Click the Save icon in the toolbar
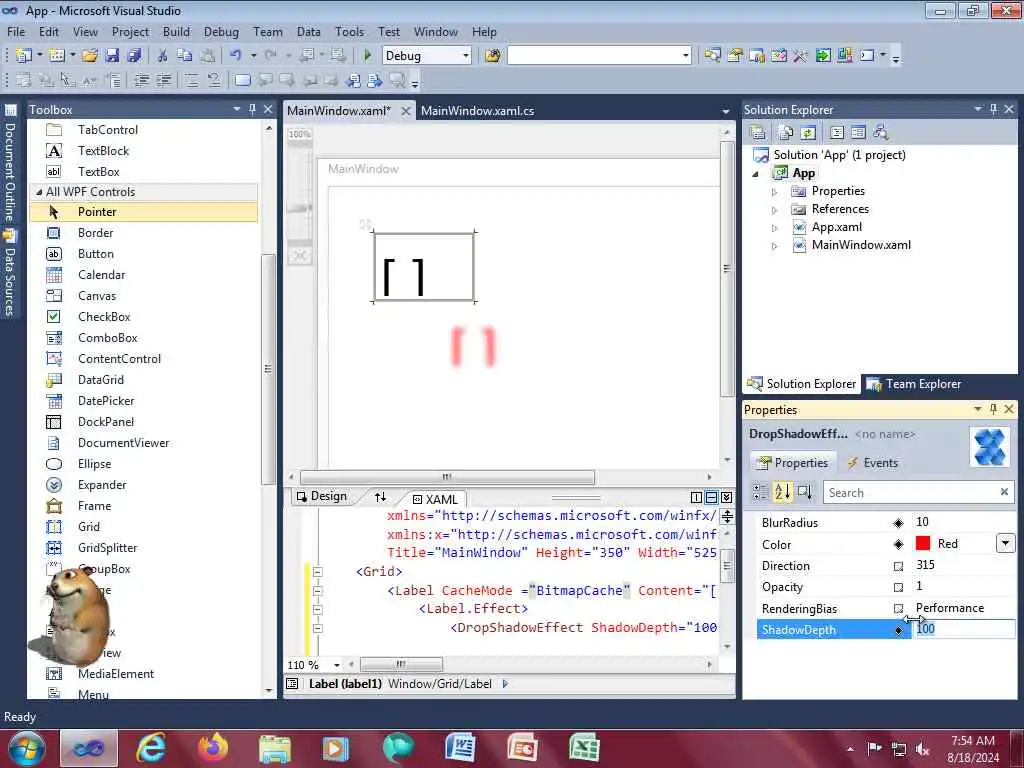This screenshot has height=768, width=1024. click(x=112, y=56)
